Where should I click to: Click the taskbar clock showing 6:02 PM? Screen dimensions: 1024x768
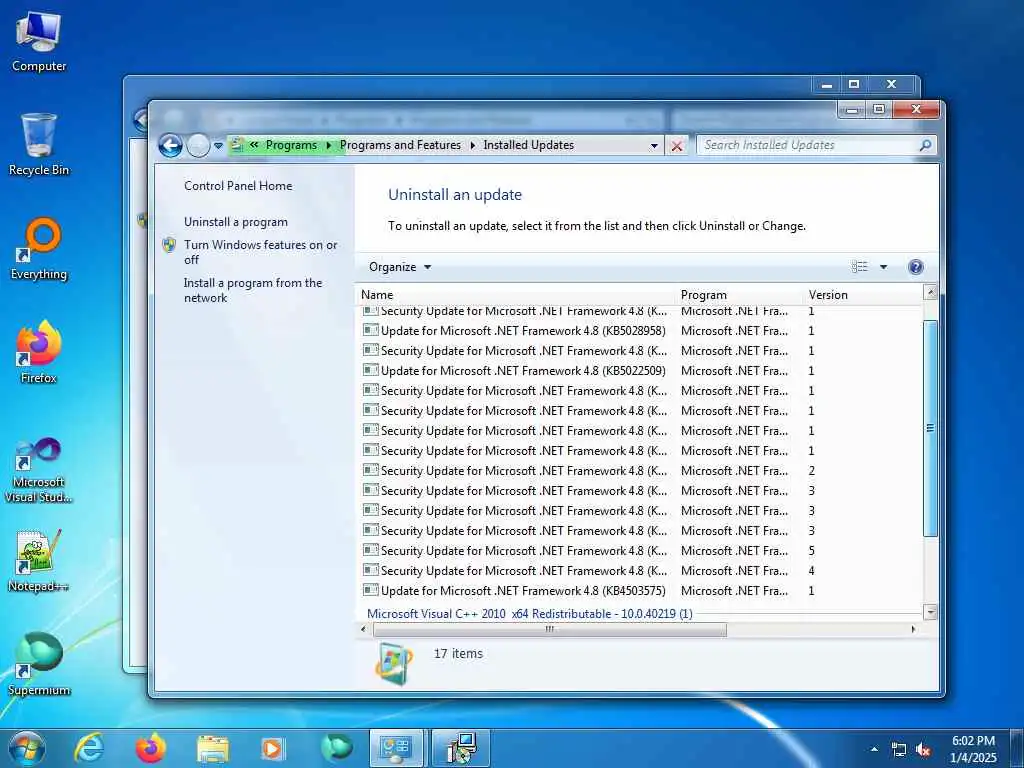[x=973, y=749]
